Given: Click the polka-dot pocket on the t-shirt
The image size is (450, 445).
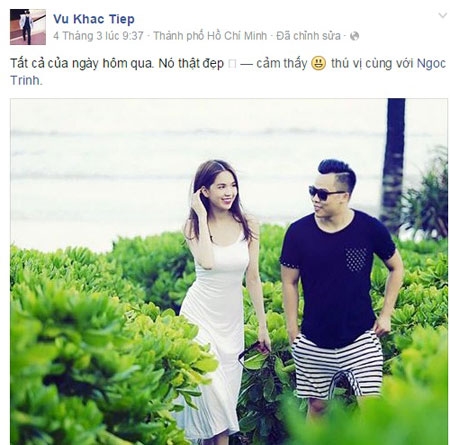Looking at the screenshot, I should pos(356,259).
